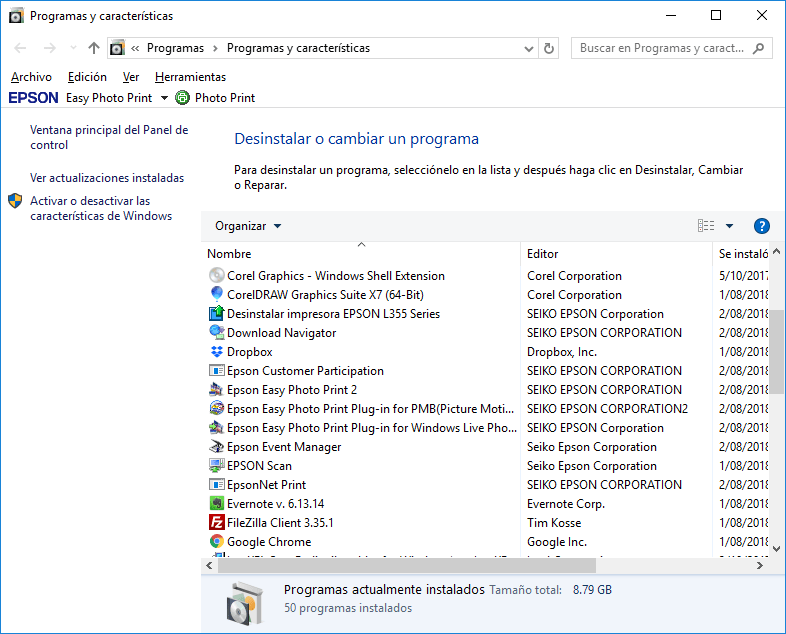The width and height of the screenshot is (786, 634).
Task: Open the Edición menu
Action: click(87, 77)
